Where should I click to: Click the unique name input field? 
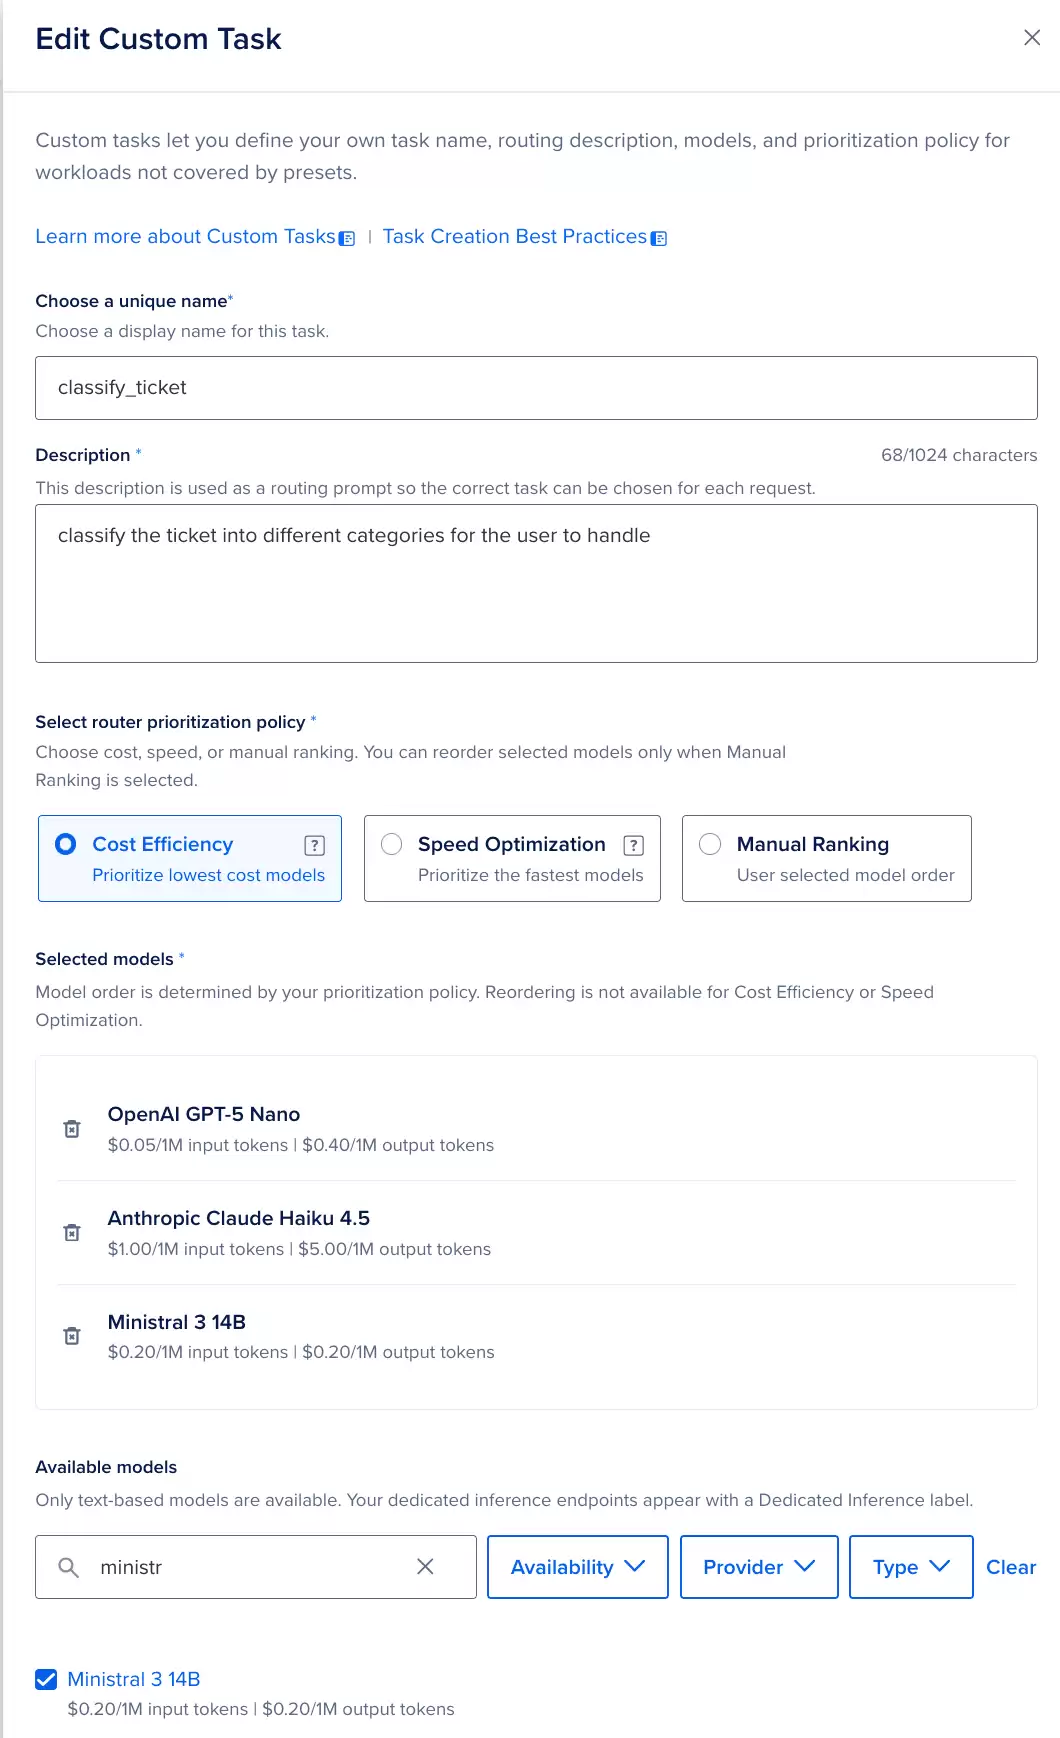pyautogui.click(x=536, y=388)
